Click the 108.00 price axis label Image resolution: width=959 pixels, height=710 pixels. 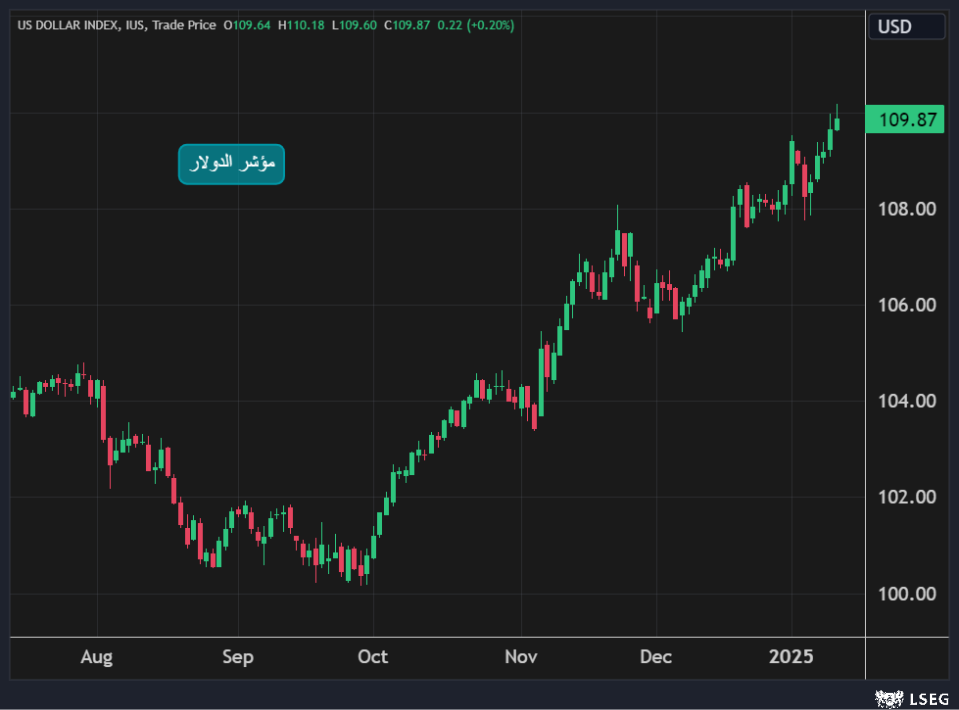tap(907, 209)
